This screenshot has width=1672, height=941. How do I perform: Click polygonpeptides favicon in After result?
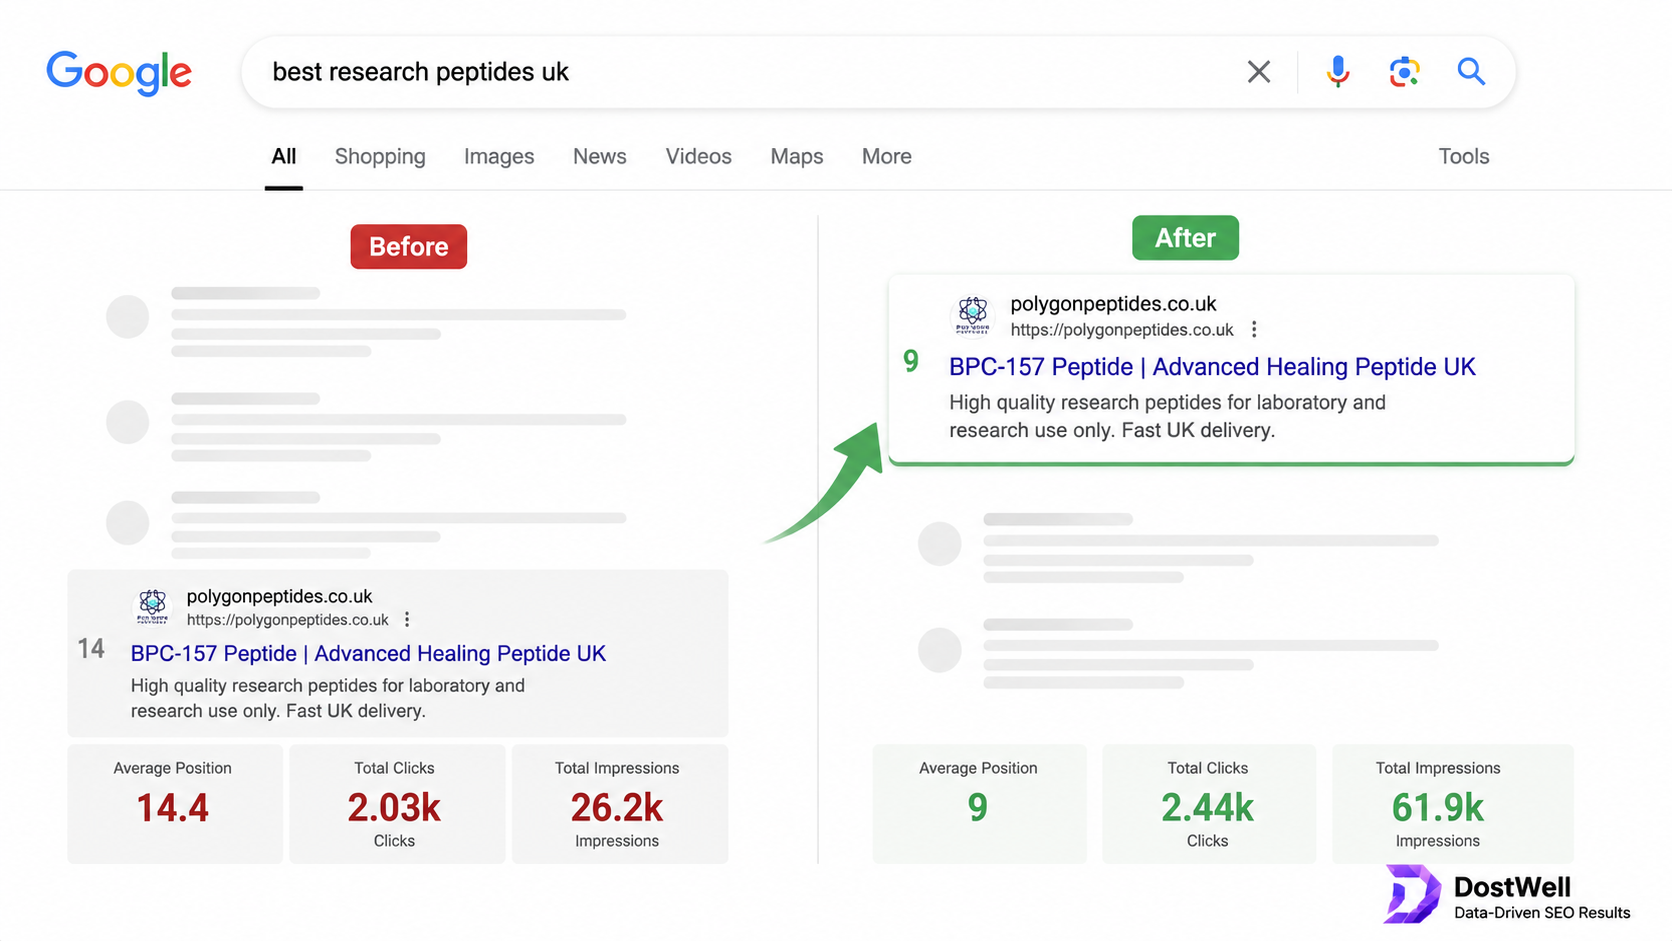pos(973,314)
